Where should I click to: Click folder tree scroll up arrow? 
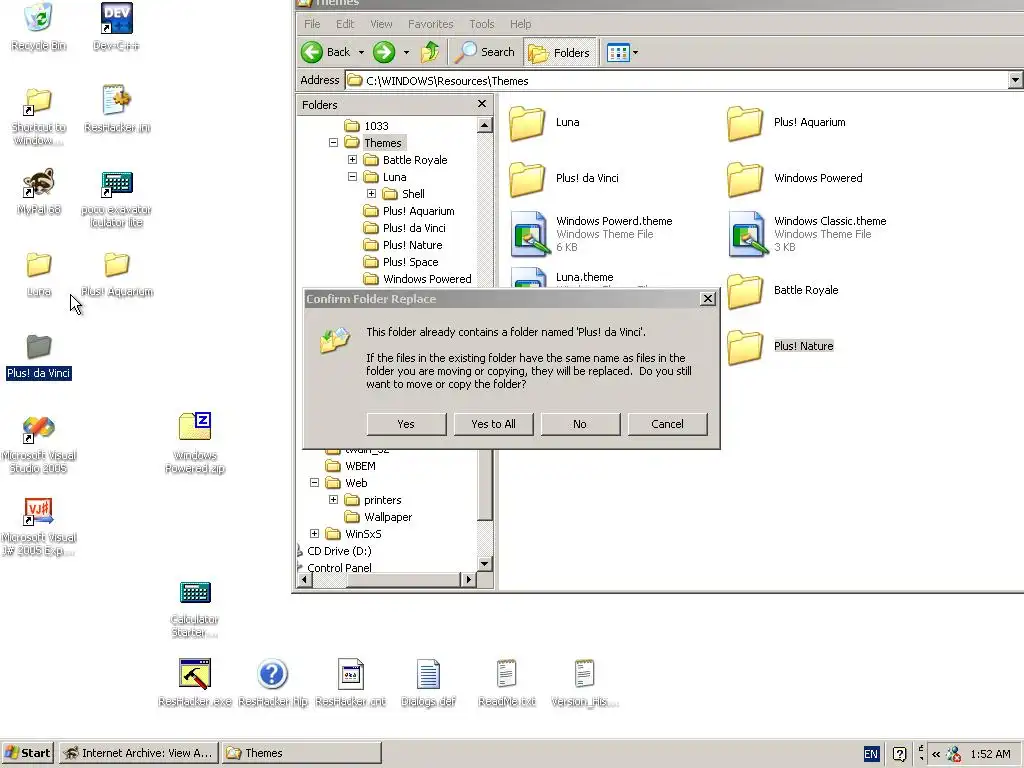pyautogui.click(x=485, y=125)
